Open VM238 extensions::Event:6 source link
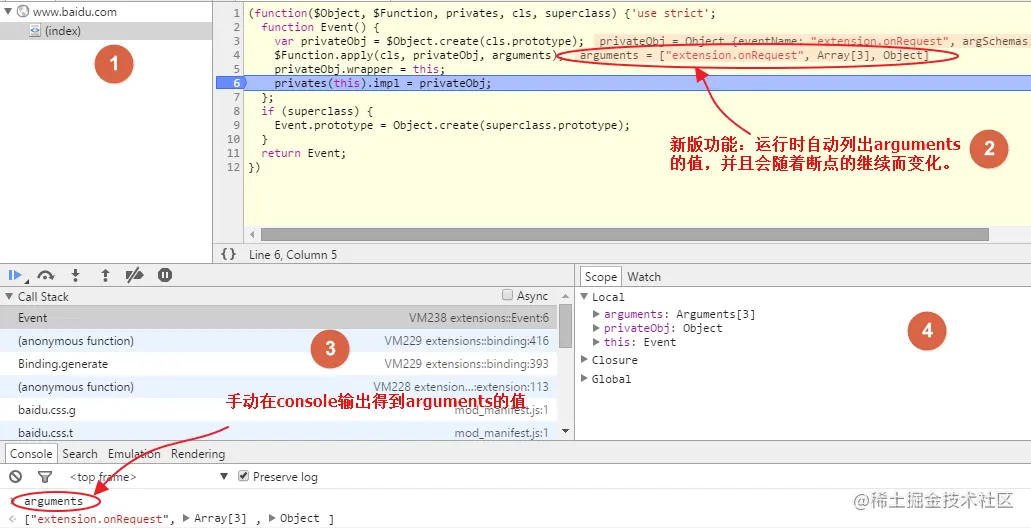Viewport: 1031px width, 528px height. coord(479,318)
